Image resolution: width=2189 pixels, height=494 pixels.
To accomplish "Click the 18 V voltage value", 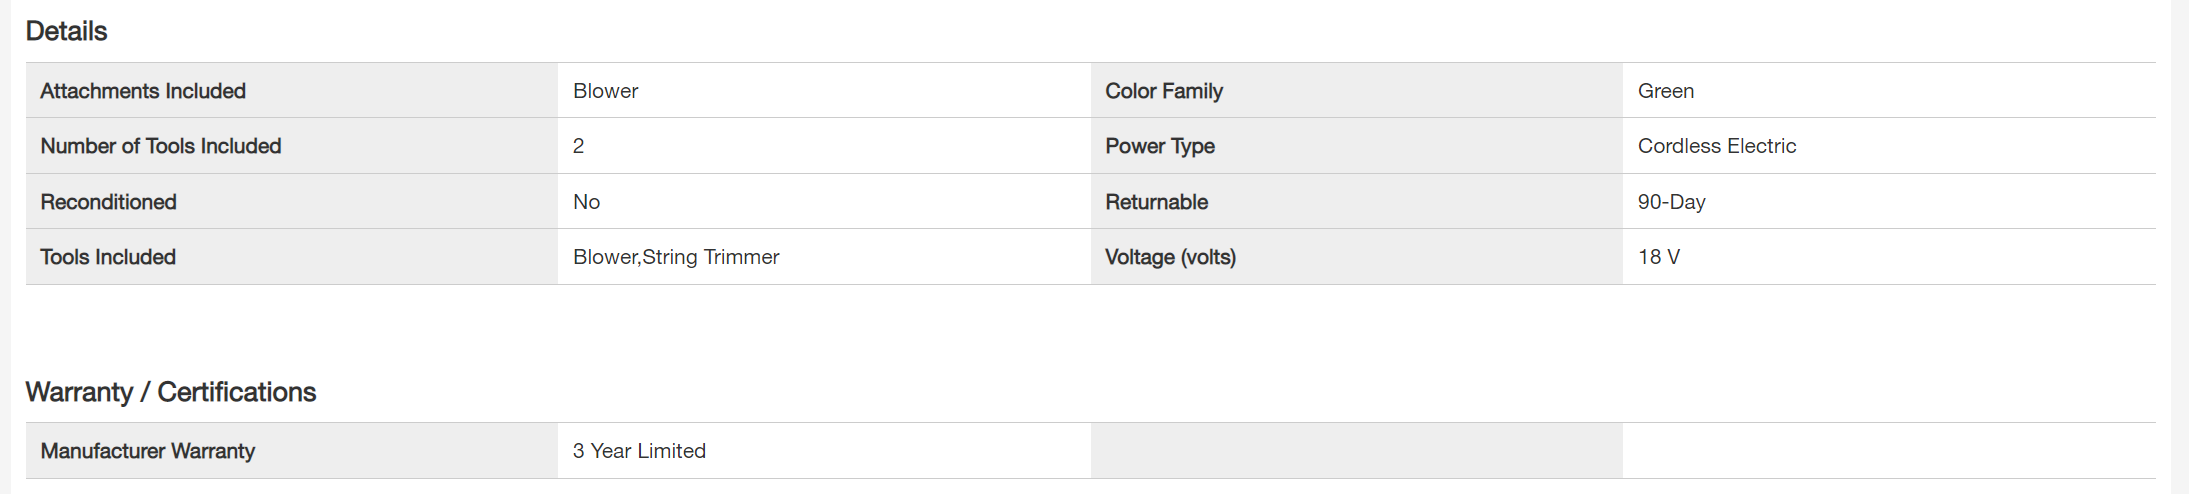I will coord(1658,257).
